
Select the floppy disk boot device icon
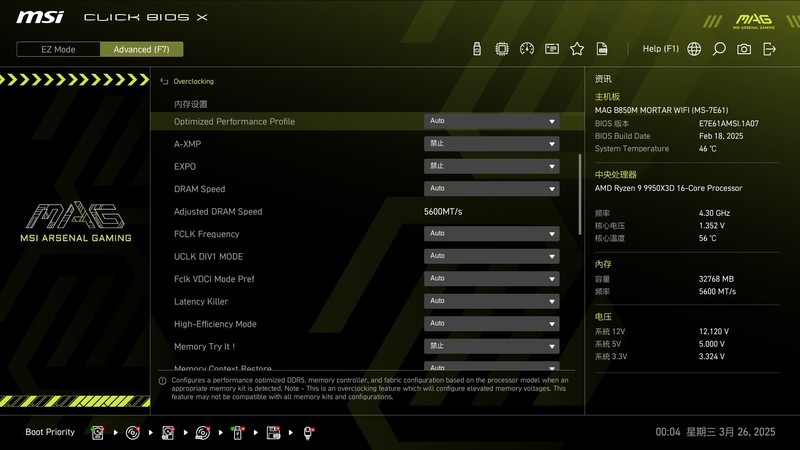click(x=273, y=433)
